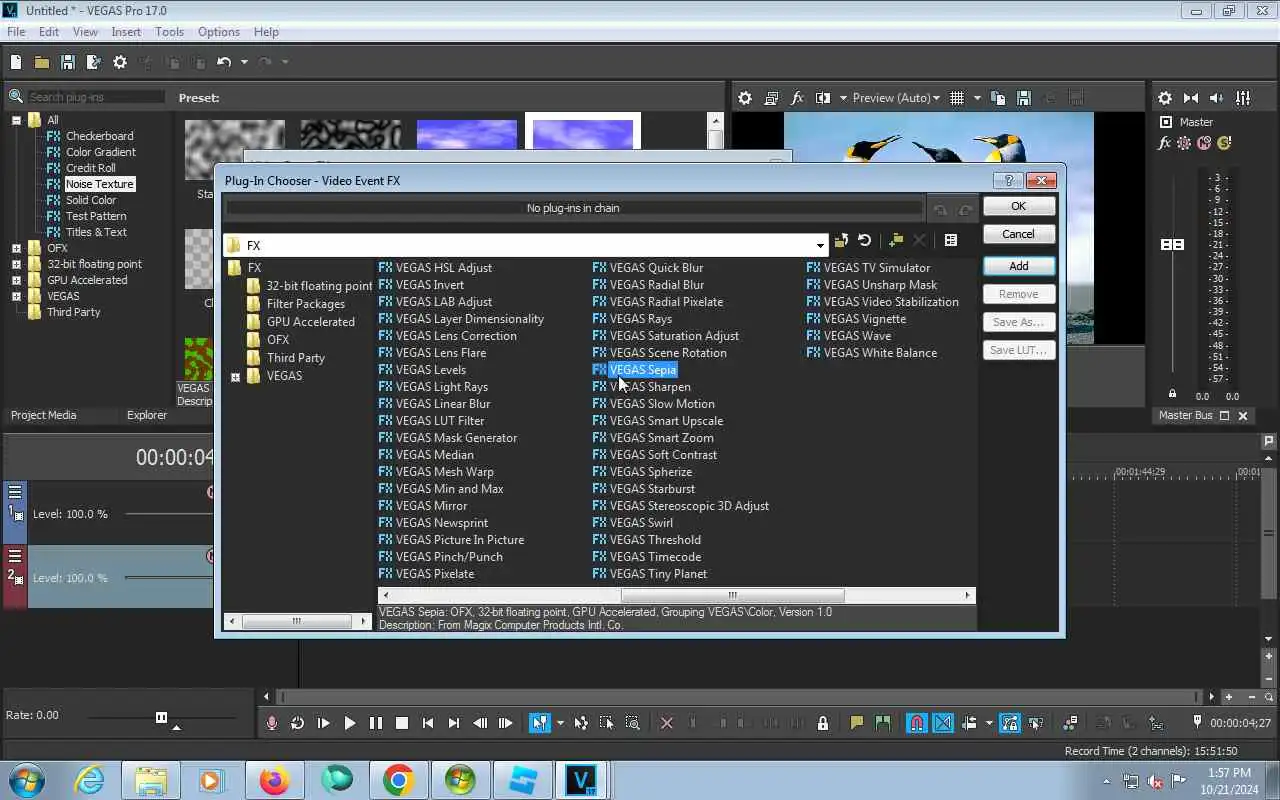
Task: Open Firefox from the Windows taskbar
Action: coord(274,780)
